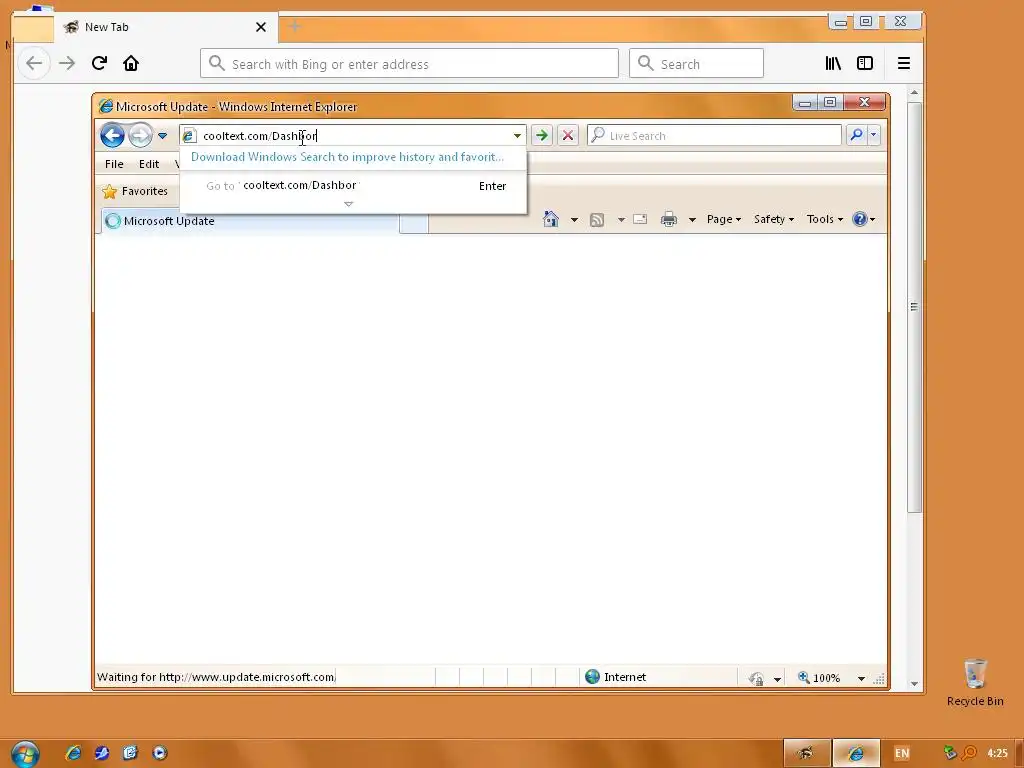
Task: Open the Favorites star button
Action: point(135,191)
